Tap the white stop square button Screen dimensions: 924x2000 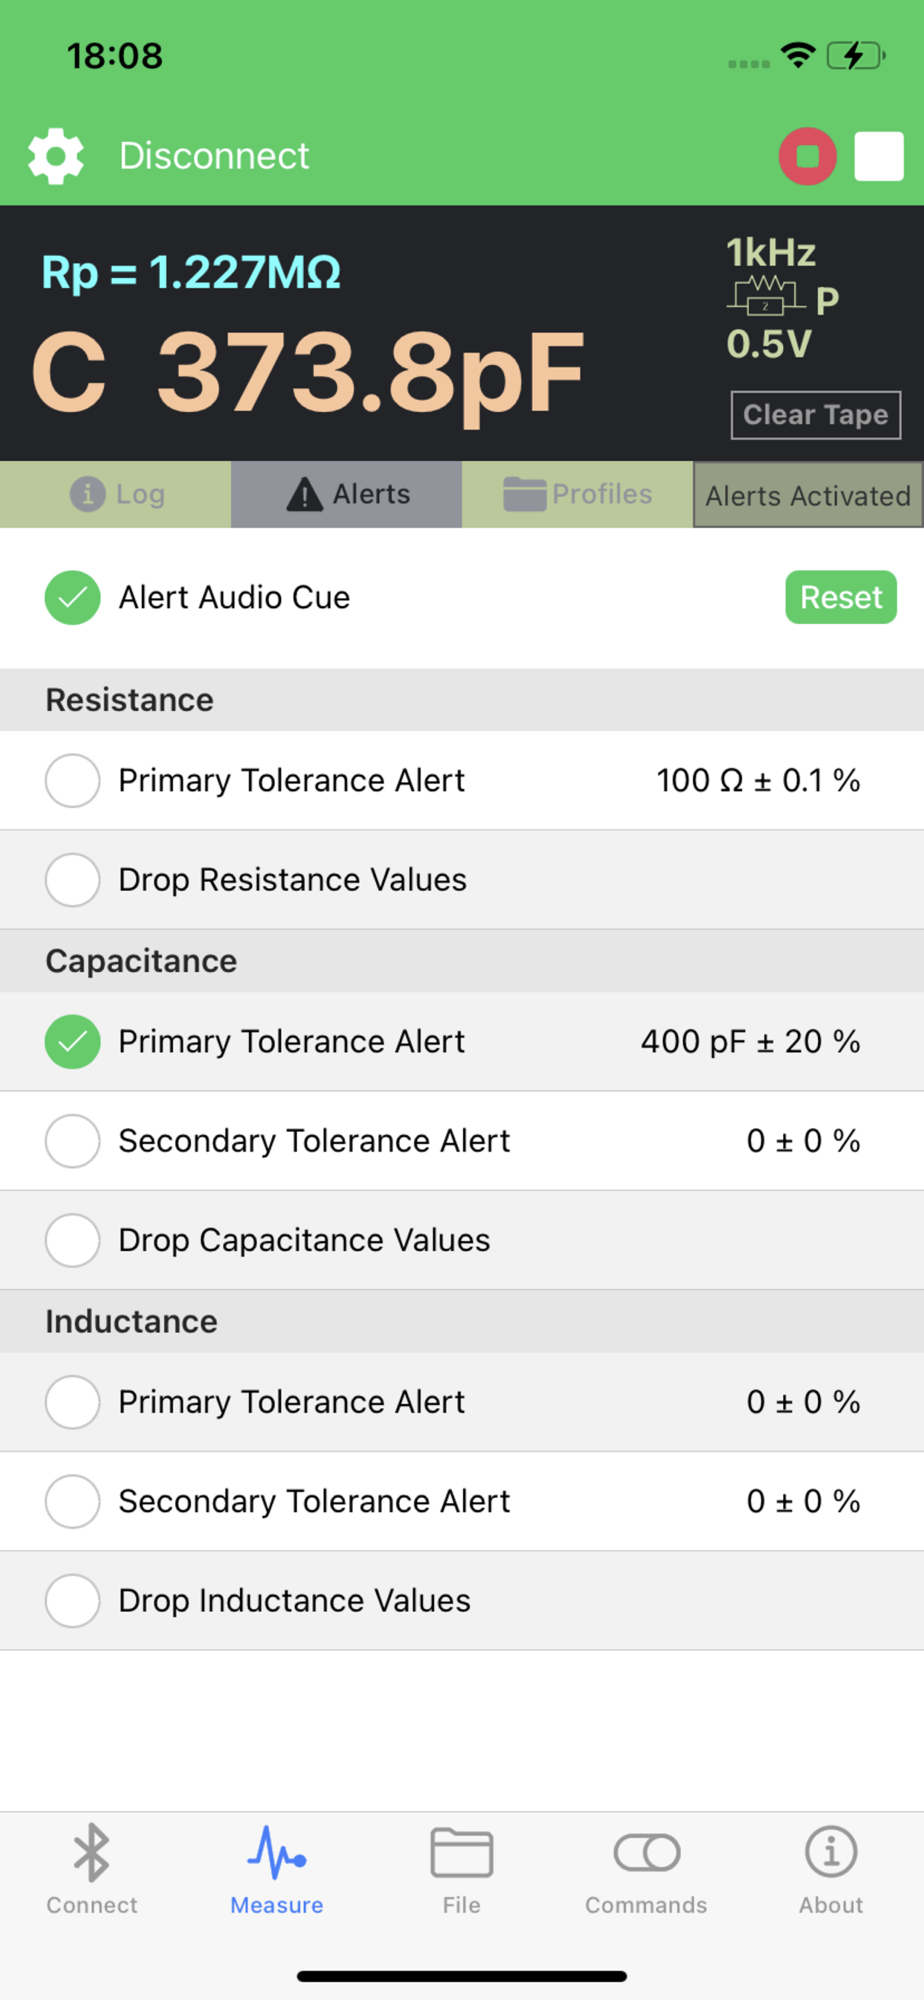pyautogui.click(x=878, y=157)
